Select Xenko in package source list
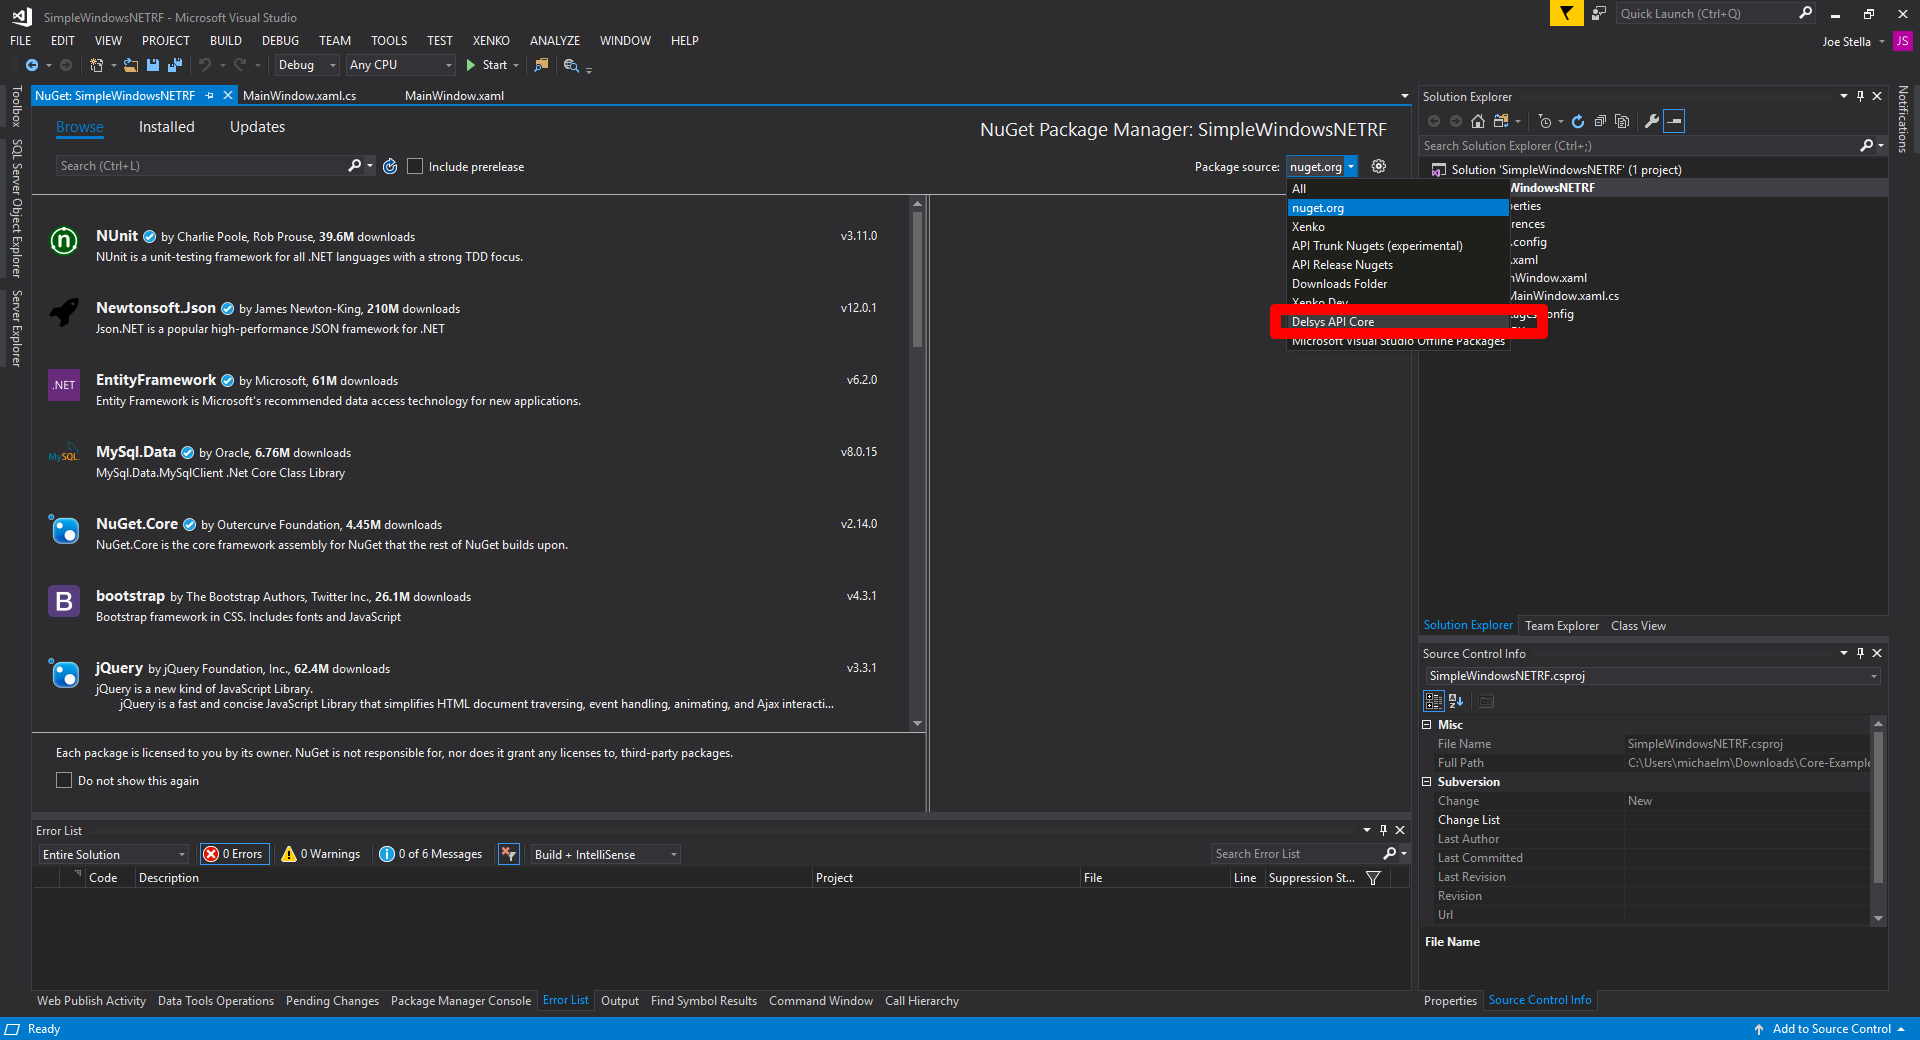The width and height of the screenshot is (1920, 1040). pyautogui.click(x=1398, y=227)
